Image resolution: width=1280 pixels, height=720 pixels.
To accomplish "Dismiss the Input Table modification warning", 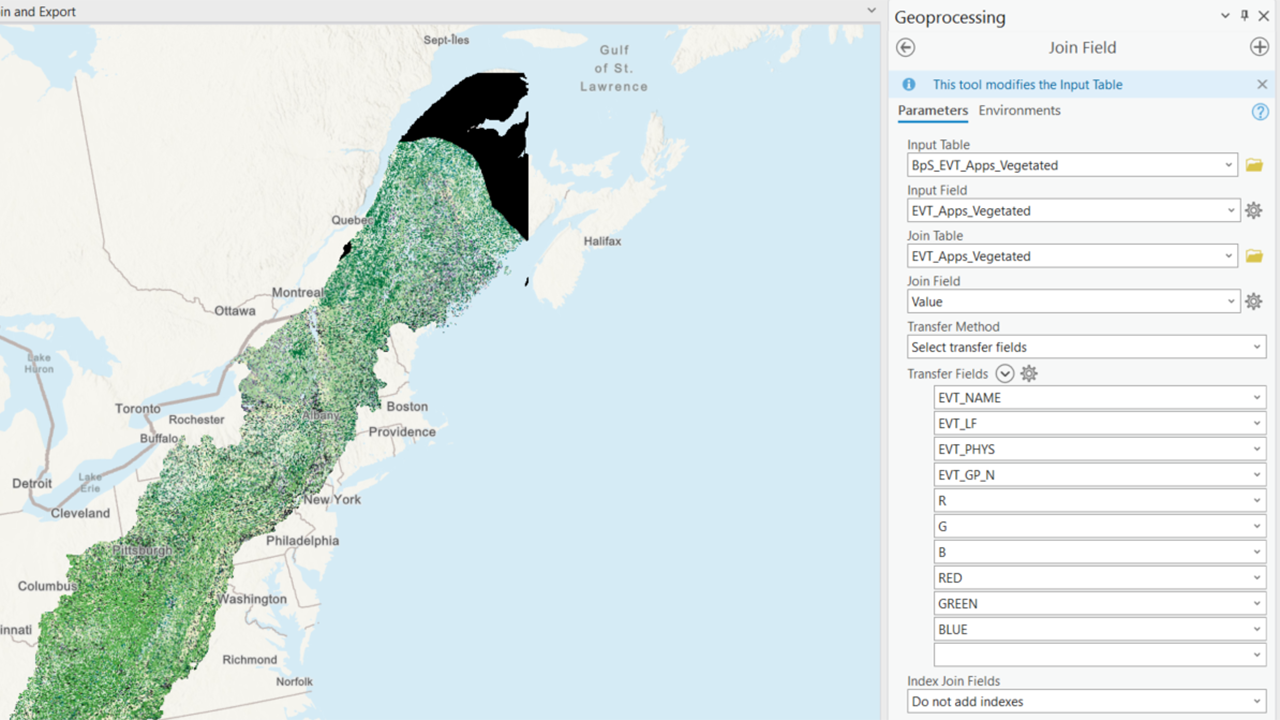I will click(x=1261, y=84).
